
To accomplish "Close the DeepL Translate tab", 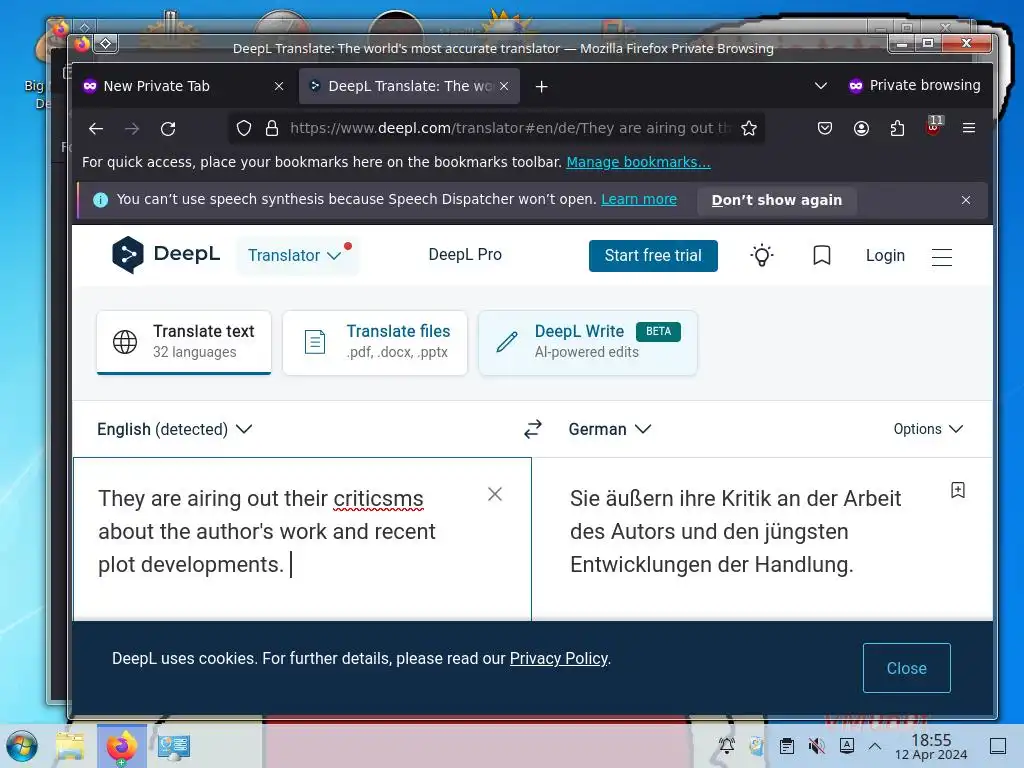I will 504,86.
